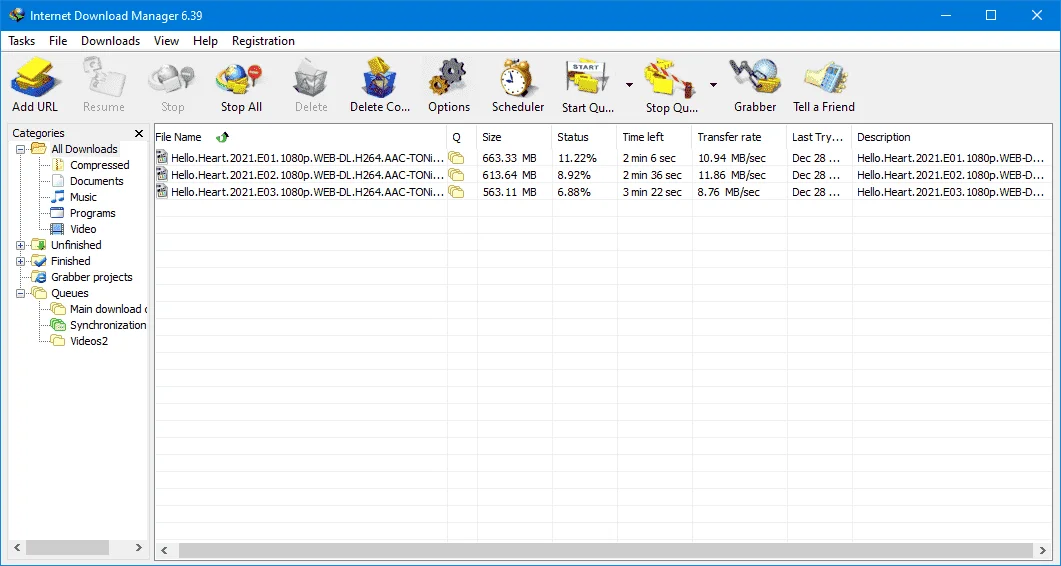This screenshot has height=566, width=1061.
Task: Open the View menu
Action: click(166, 41)
